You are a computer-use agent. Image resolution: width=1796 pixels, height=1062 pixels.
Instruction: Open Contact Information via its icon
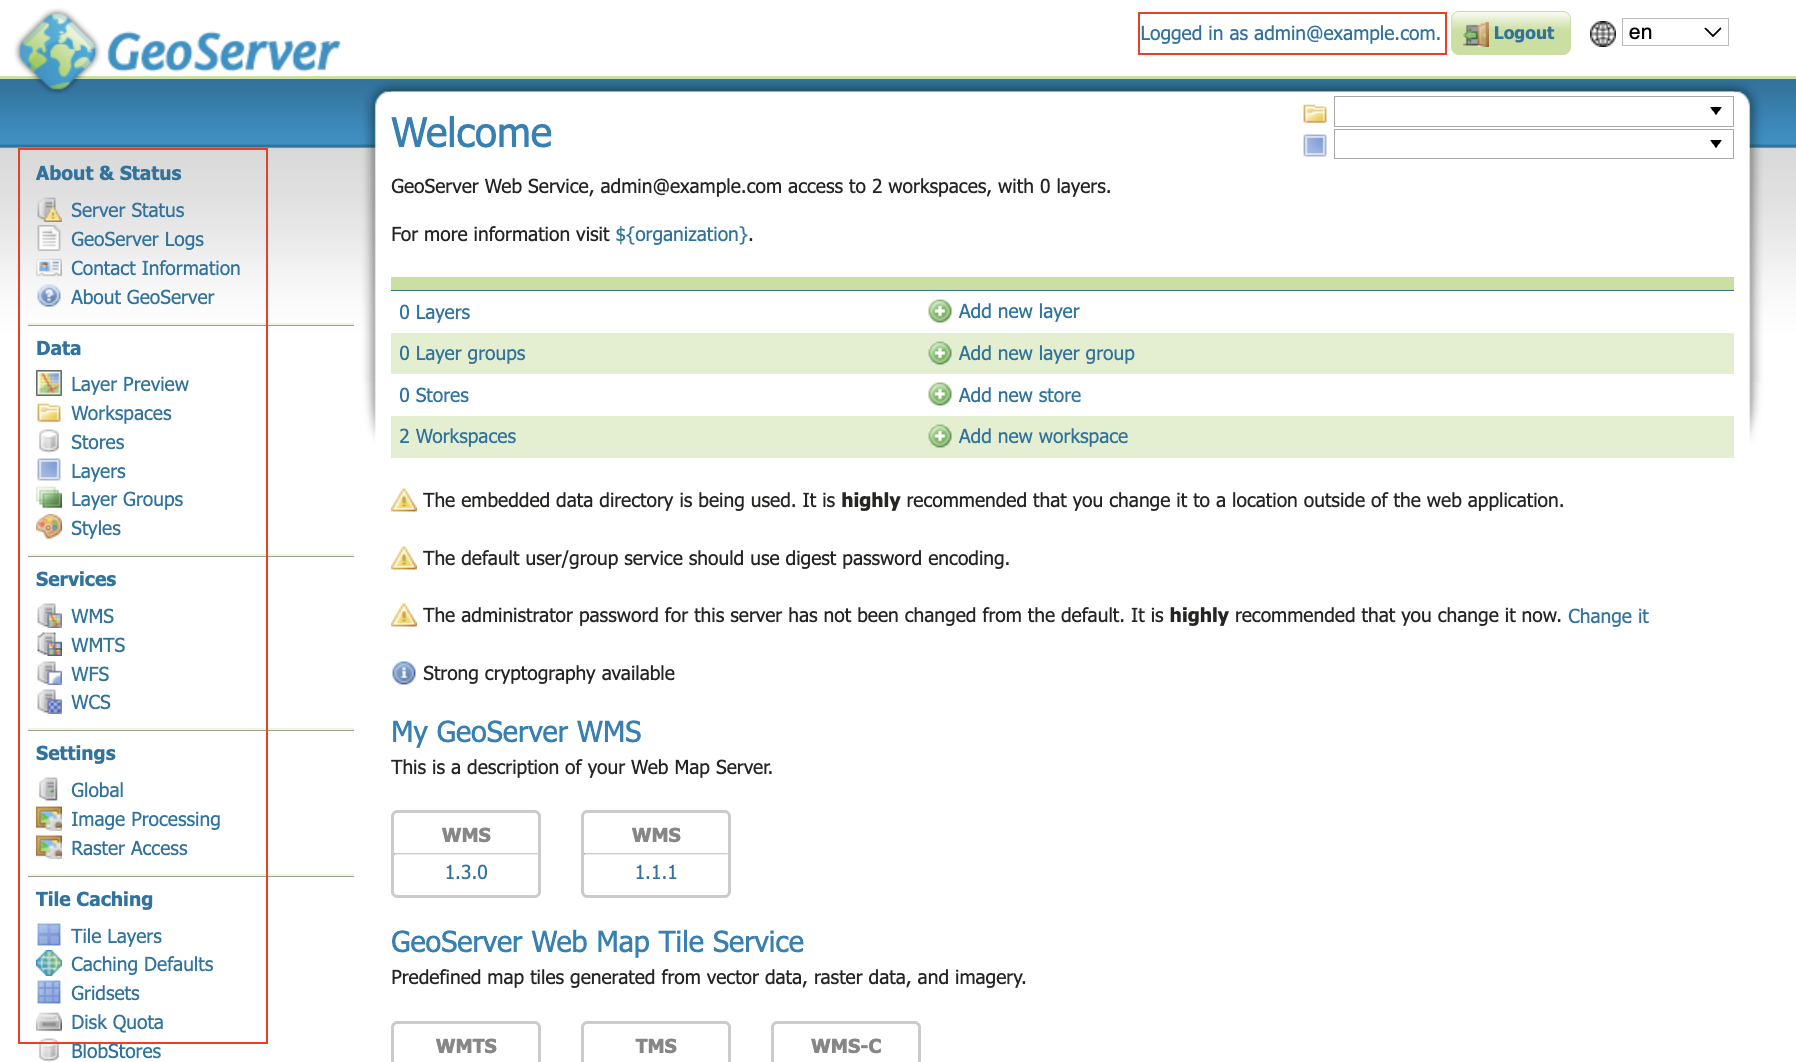click(x=49, y=267)
